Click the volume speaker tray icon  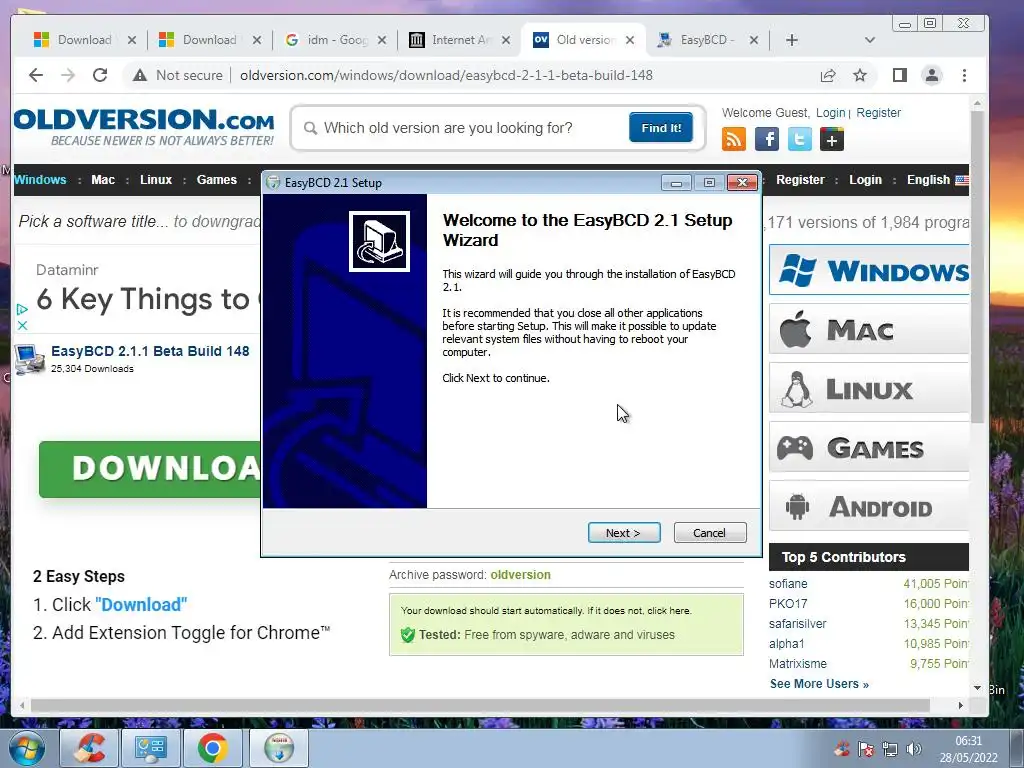coord(914,750)
